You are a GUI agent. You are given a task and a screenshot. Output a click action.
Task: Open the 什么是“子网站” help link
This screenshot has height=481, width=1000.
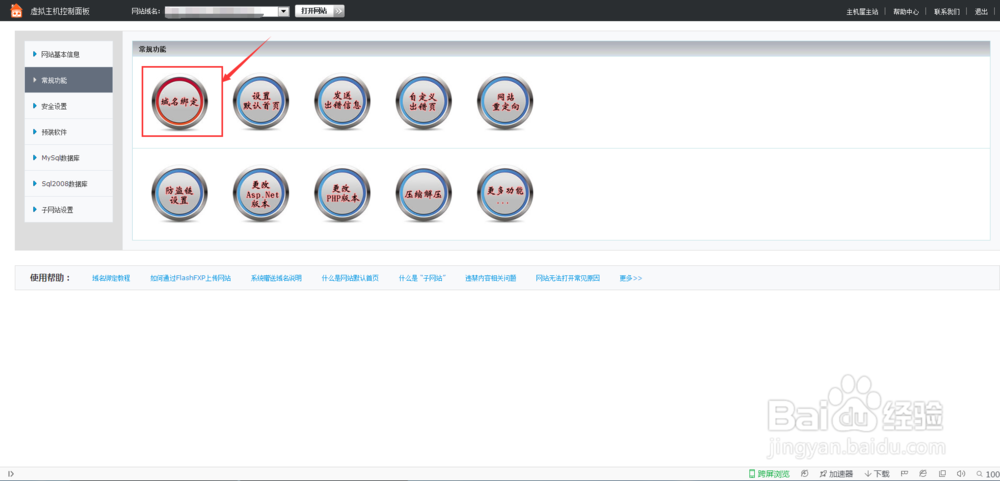[x=422, y=278]
